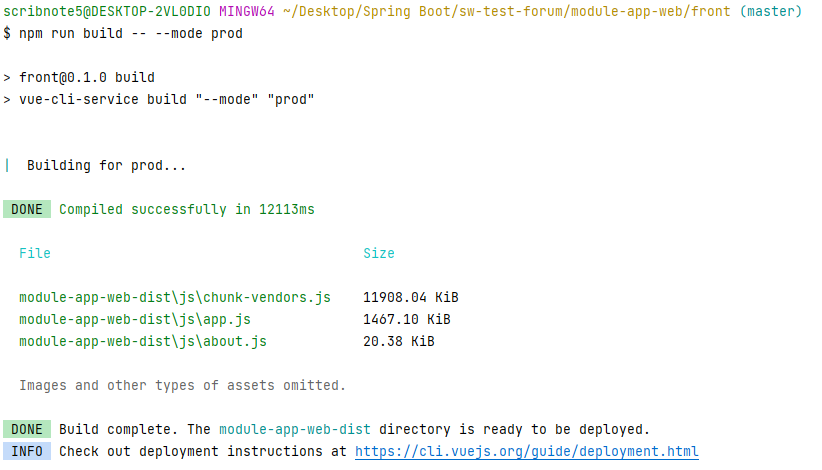
Task: Click the File column header
Action: (34, 254)
